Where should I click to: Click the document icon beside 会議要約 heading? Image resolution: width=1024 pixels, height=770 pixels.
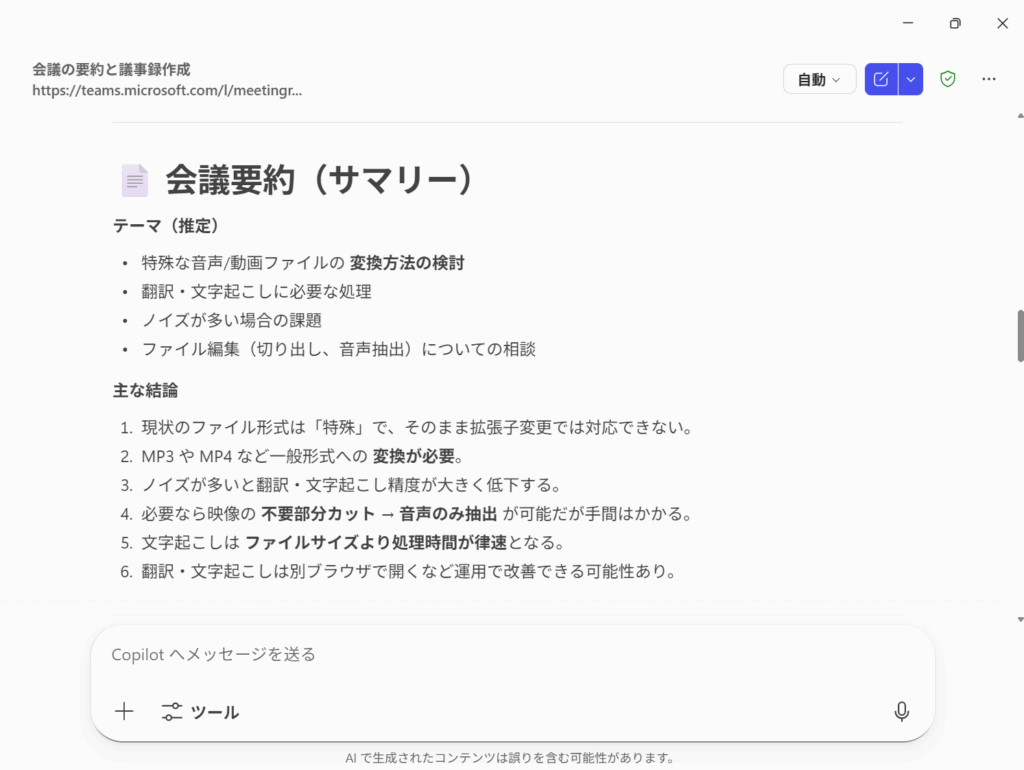point(134,180)
